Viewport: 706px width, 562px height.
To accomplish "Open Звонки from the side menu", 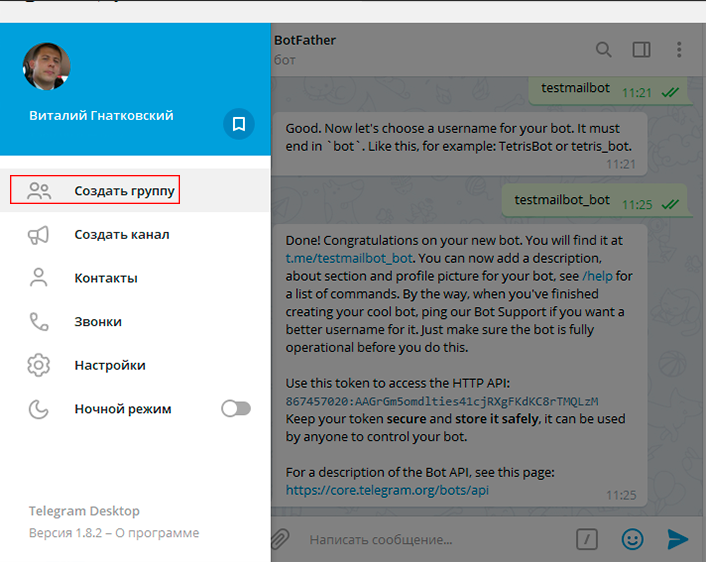I will 135,322.
